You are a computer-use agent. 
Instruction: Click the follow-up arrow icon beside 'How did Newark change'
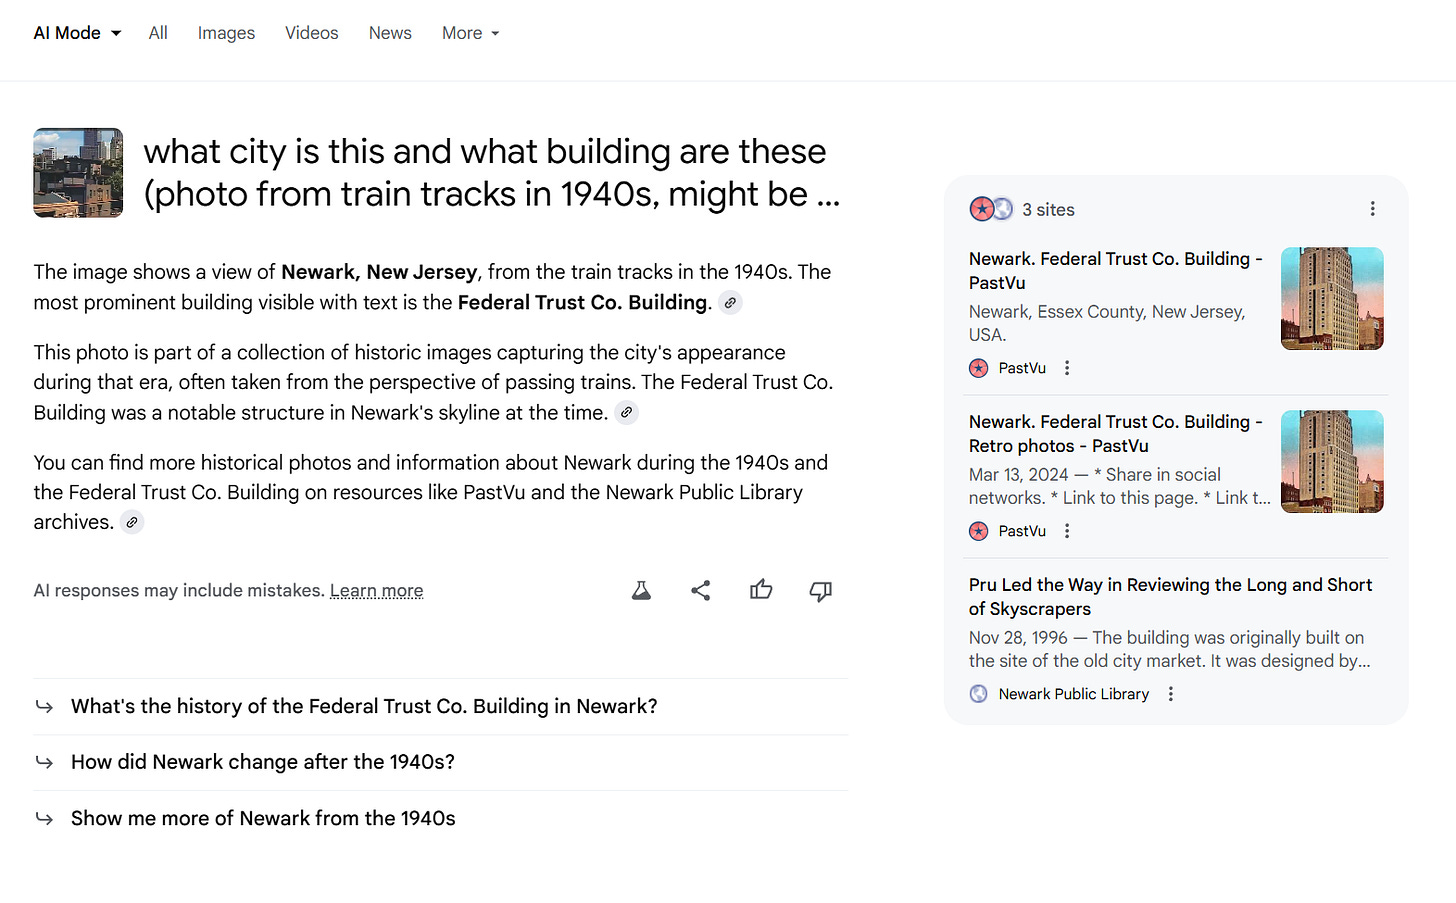(44, 763)
